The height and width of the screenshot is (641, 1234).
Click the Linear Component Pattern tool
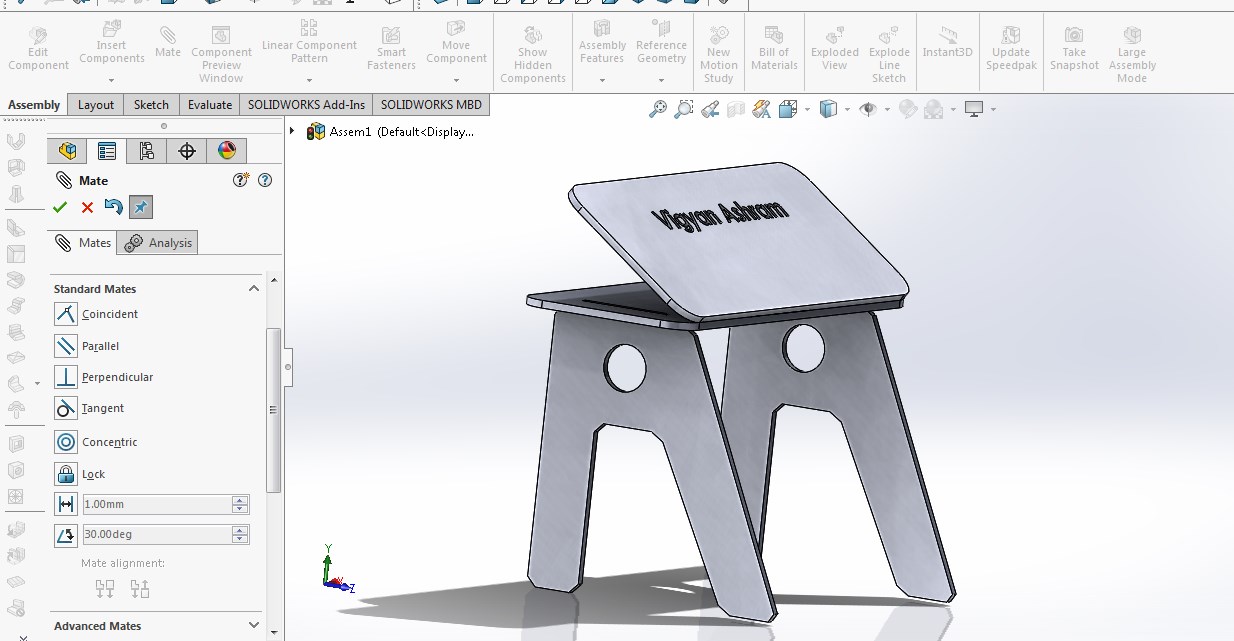click(x=309, y=42)
